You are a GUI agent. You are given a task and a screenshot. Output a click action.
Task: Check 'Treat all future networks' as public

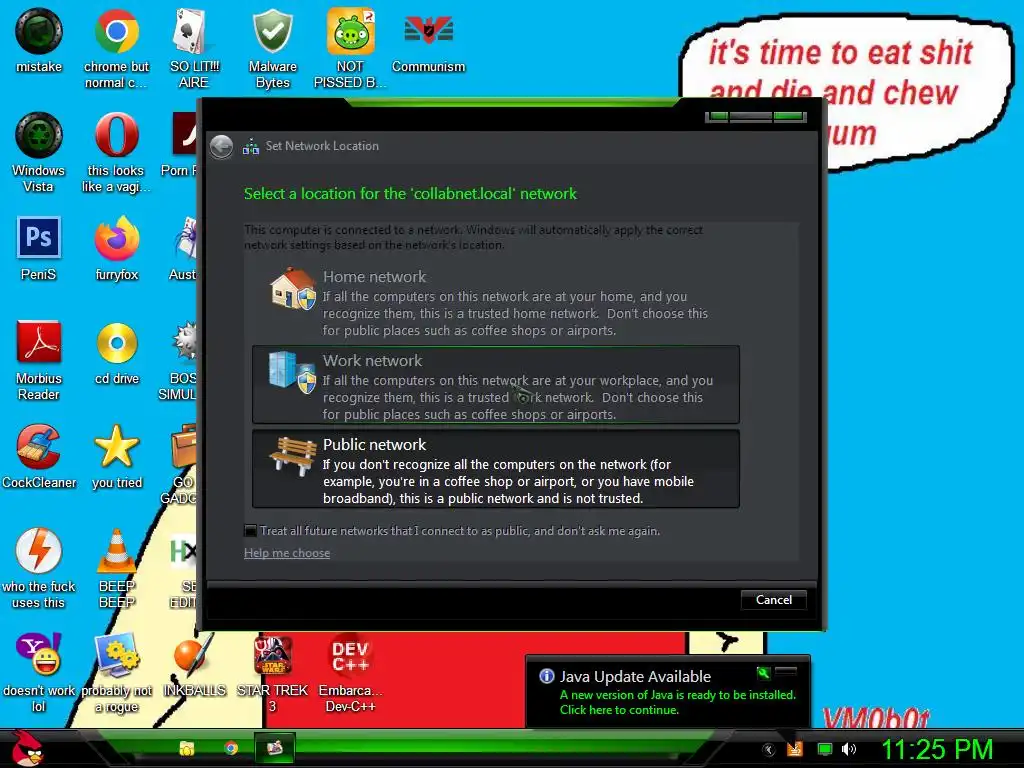tap(249, 530)
